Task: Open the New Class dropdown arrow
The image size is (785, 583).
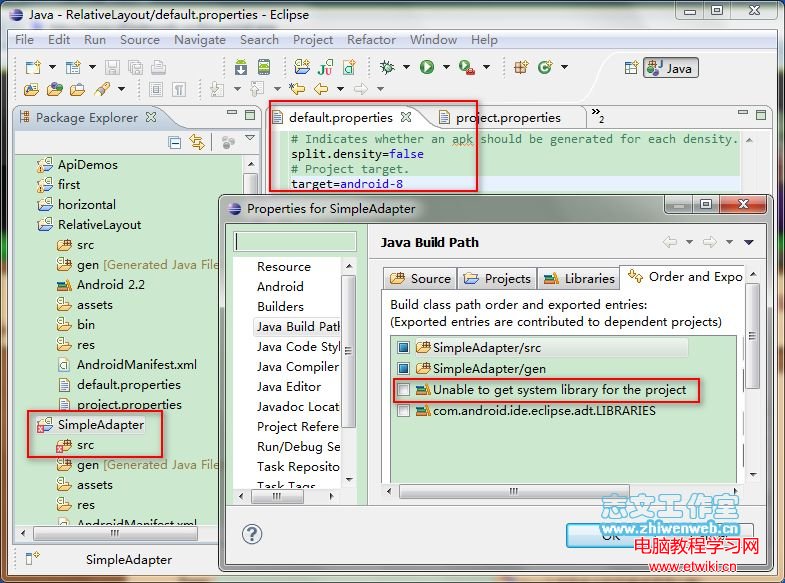Action: tap(564, 67)
